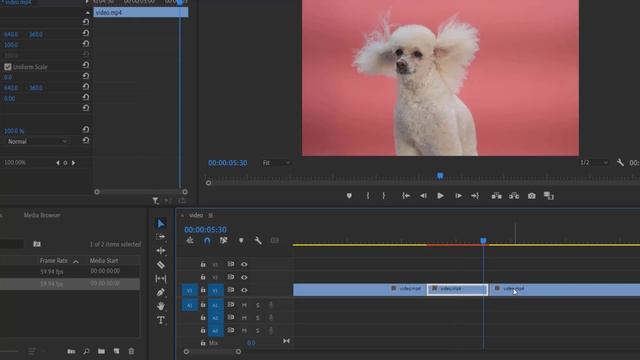
Task: Go to In point in Program monitor
Action: 406,196
